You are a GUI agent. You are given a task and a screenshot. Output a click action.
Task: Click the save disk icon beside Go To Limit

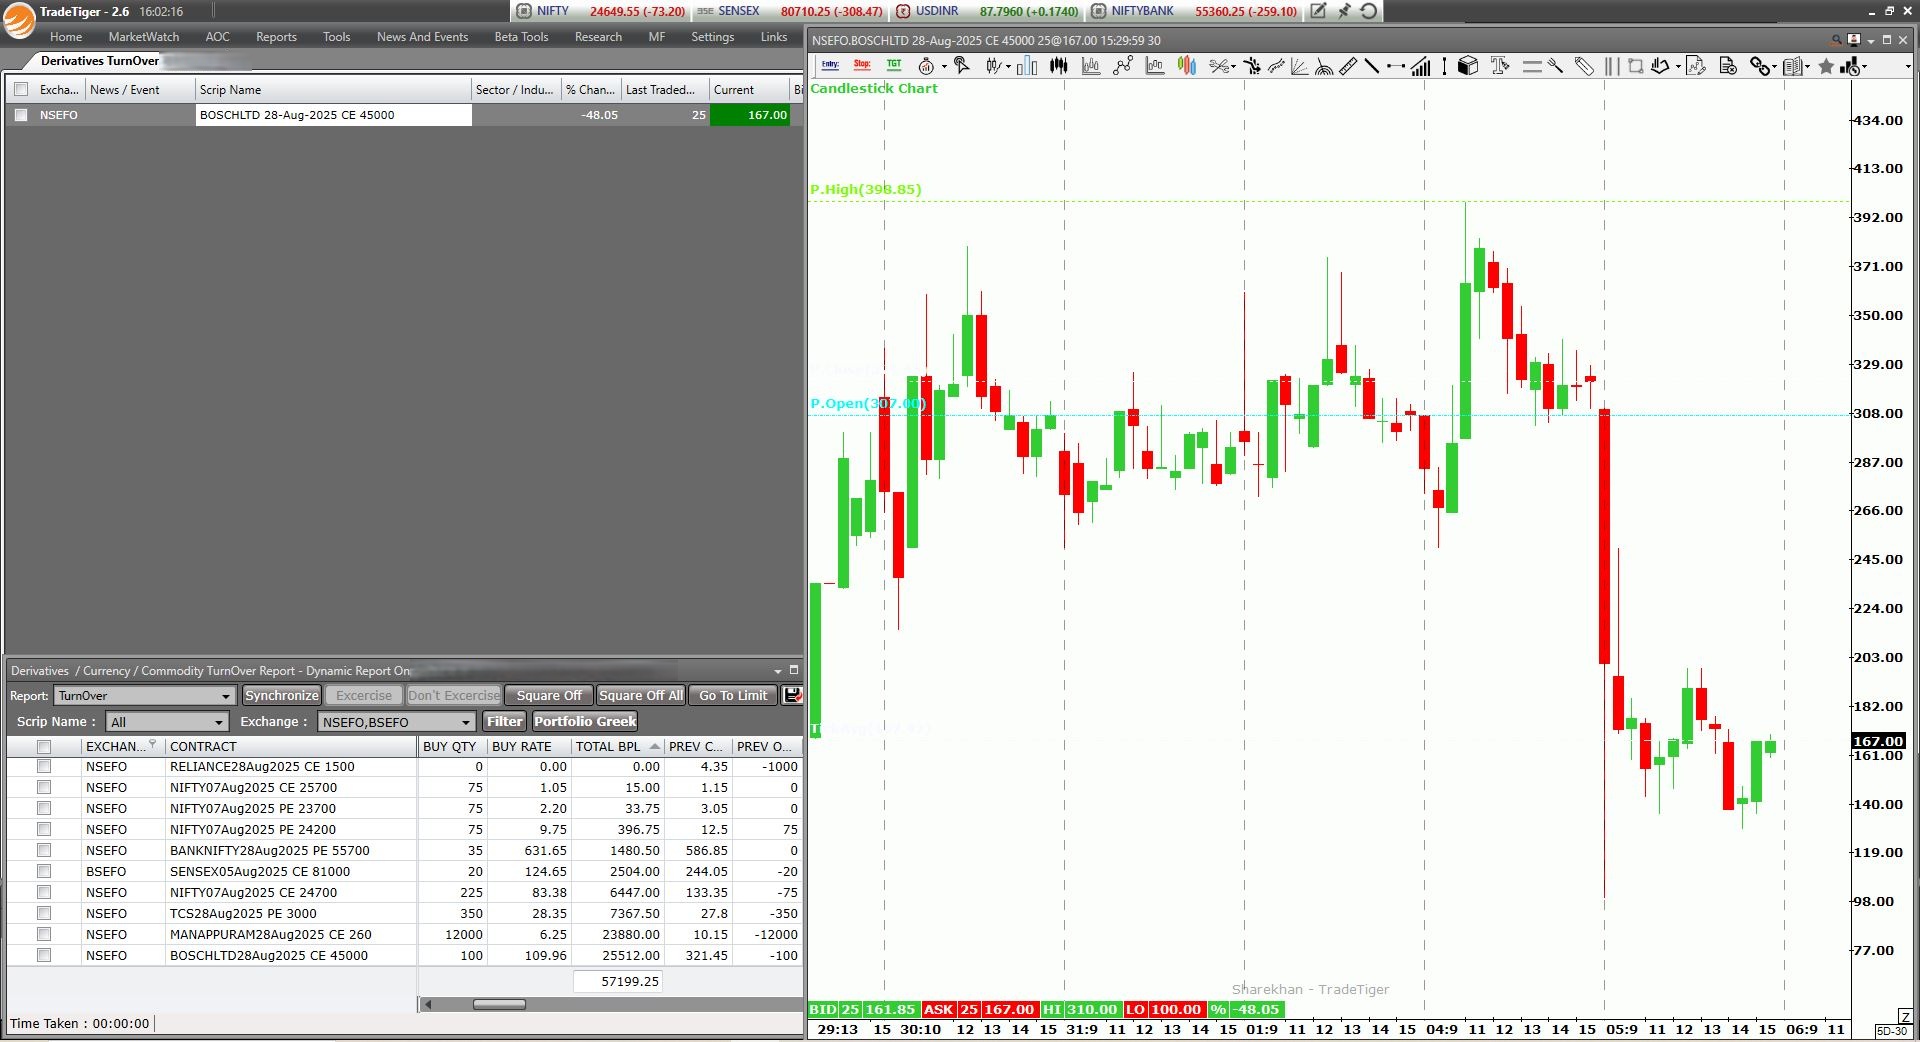tap(792, 695)
